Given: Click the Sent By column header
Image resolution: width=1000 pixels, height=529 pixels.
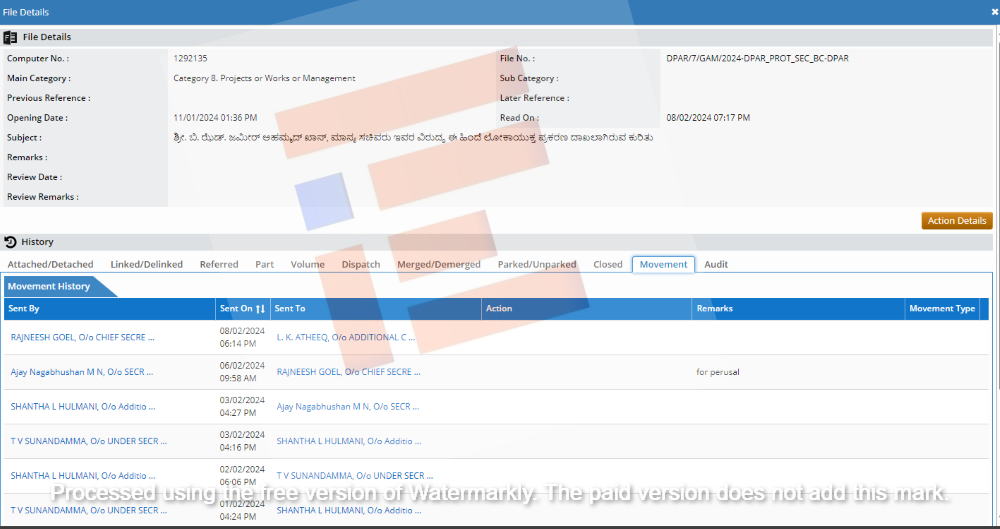Looking at the screenshot, I should pos(24,309).
